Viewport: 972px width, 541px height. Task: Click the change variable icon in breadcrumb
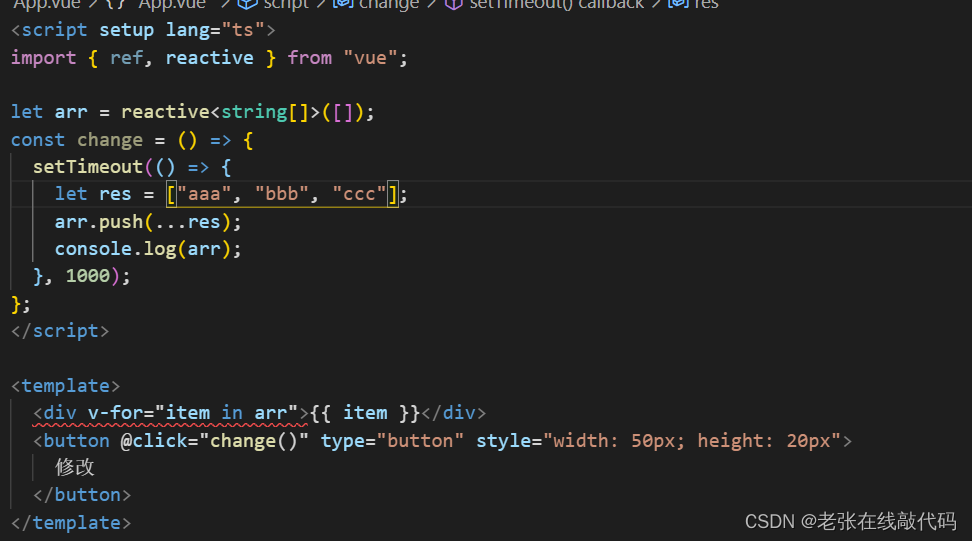pos(343,4)
